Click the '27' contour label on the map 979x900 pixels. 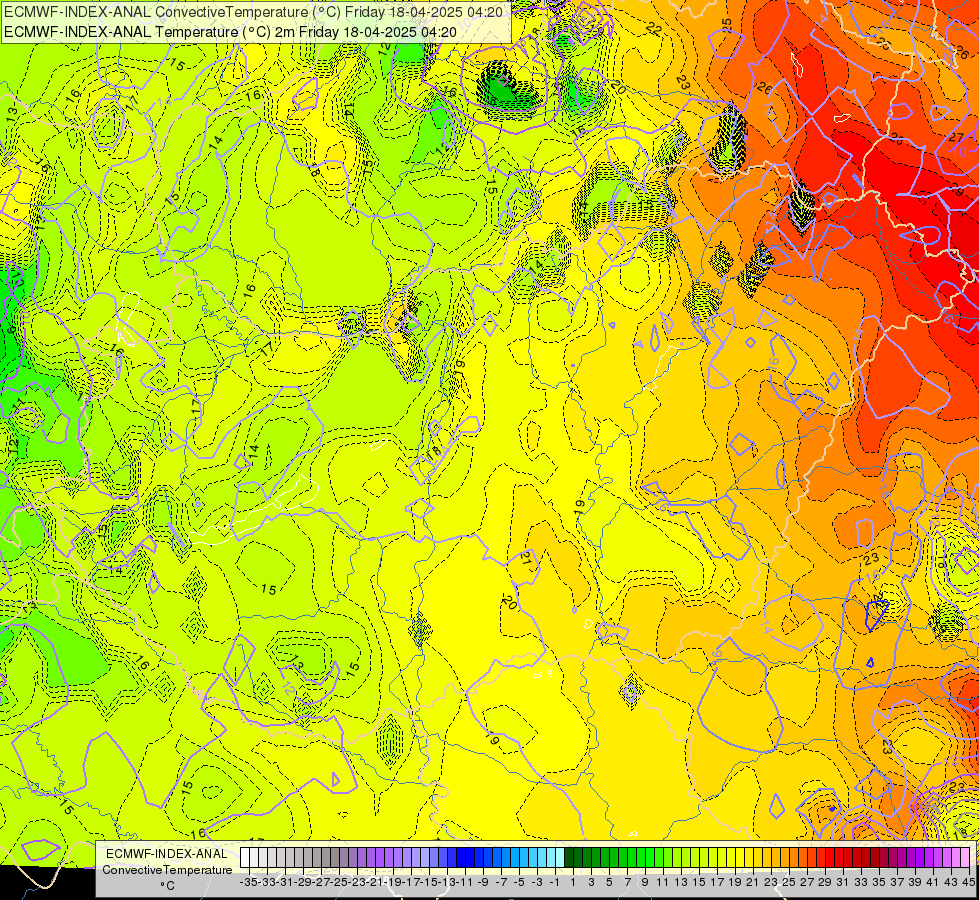click(956, 137)
